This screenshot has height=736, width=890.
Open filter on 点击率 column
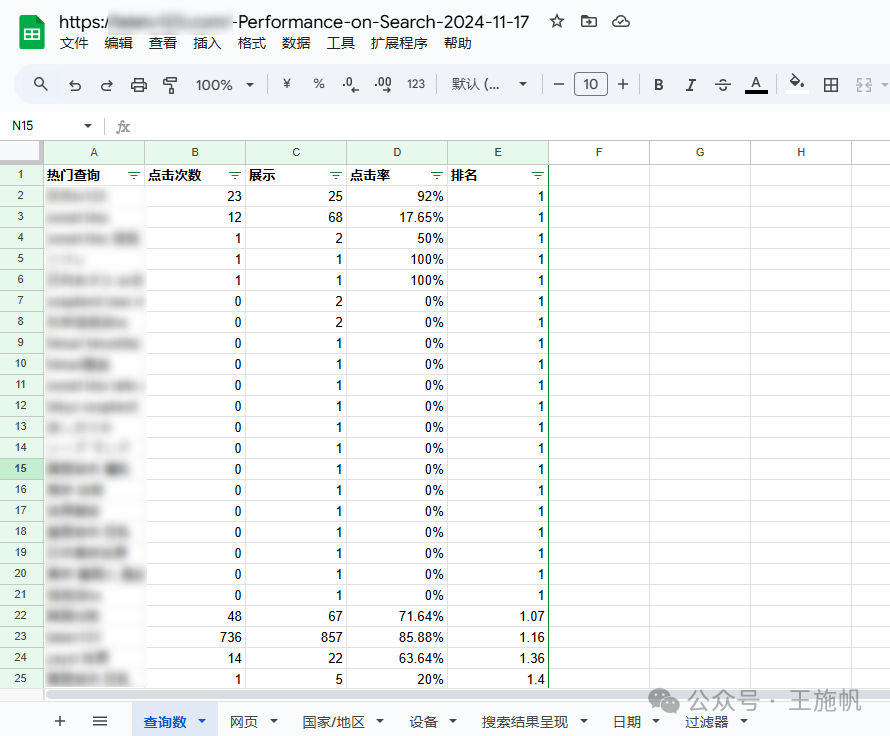(437, 175)
